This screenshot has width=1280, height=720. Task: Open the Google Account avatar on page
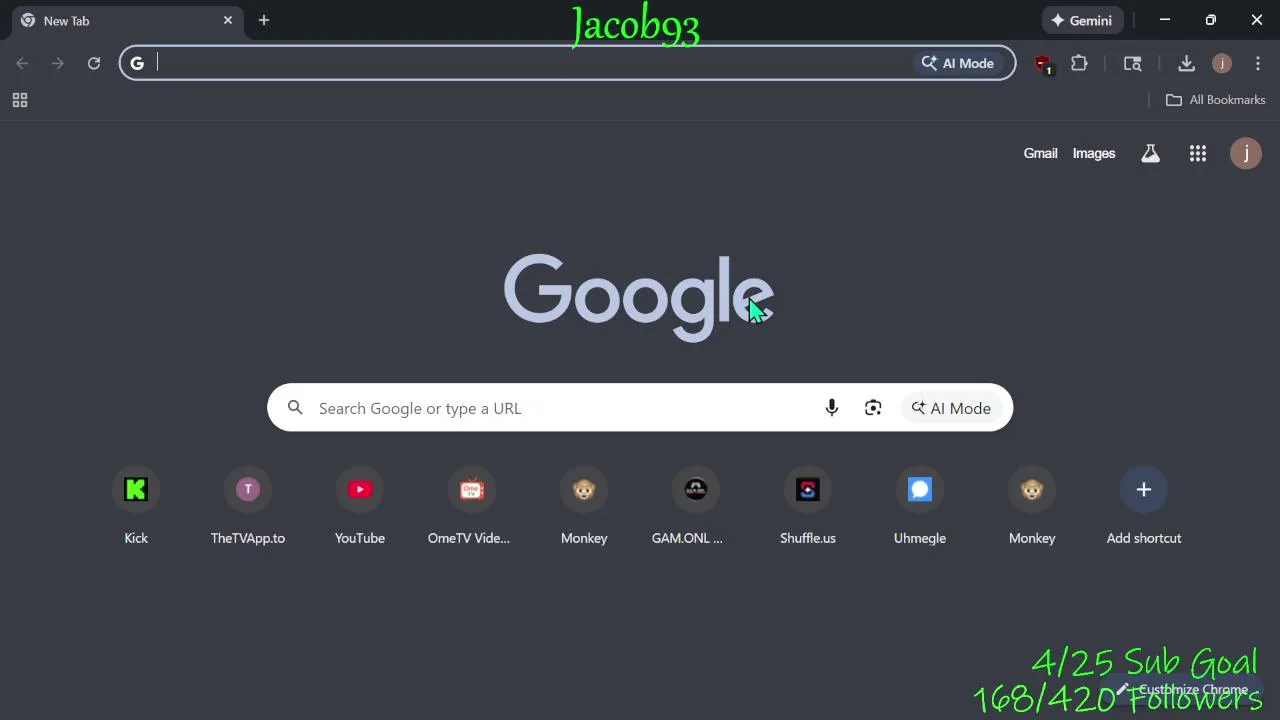[1246, 153]
